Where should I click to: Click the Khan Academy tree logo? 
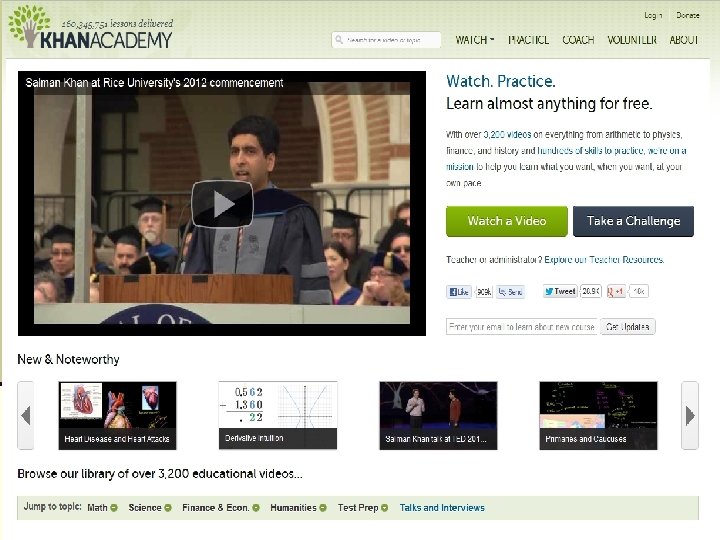[28, 26]
